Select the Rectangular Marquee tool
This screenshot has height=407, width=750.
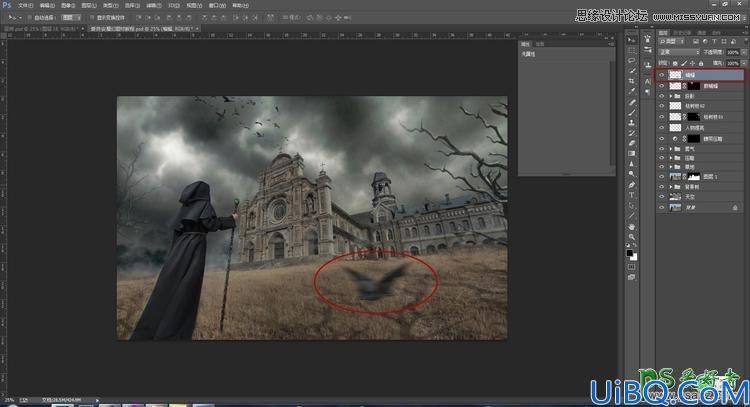[631, 50]
